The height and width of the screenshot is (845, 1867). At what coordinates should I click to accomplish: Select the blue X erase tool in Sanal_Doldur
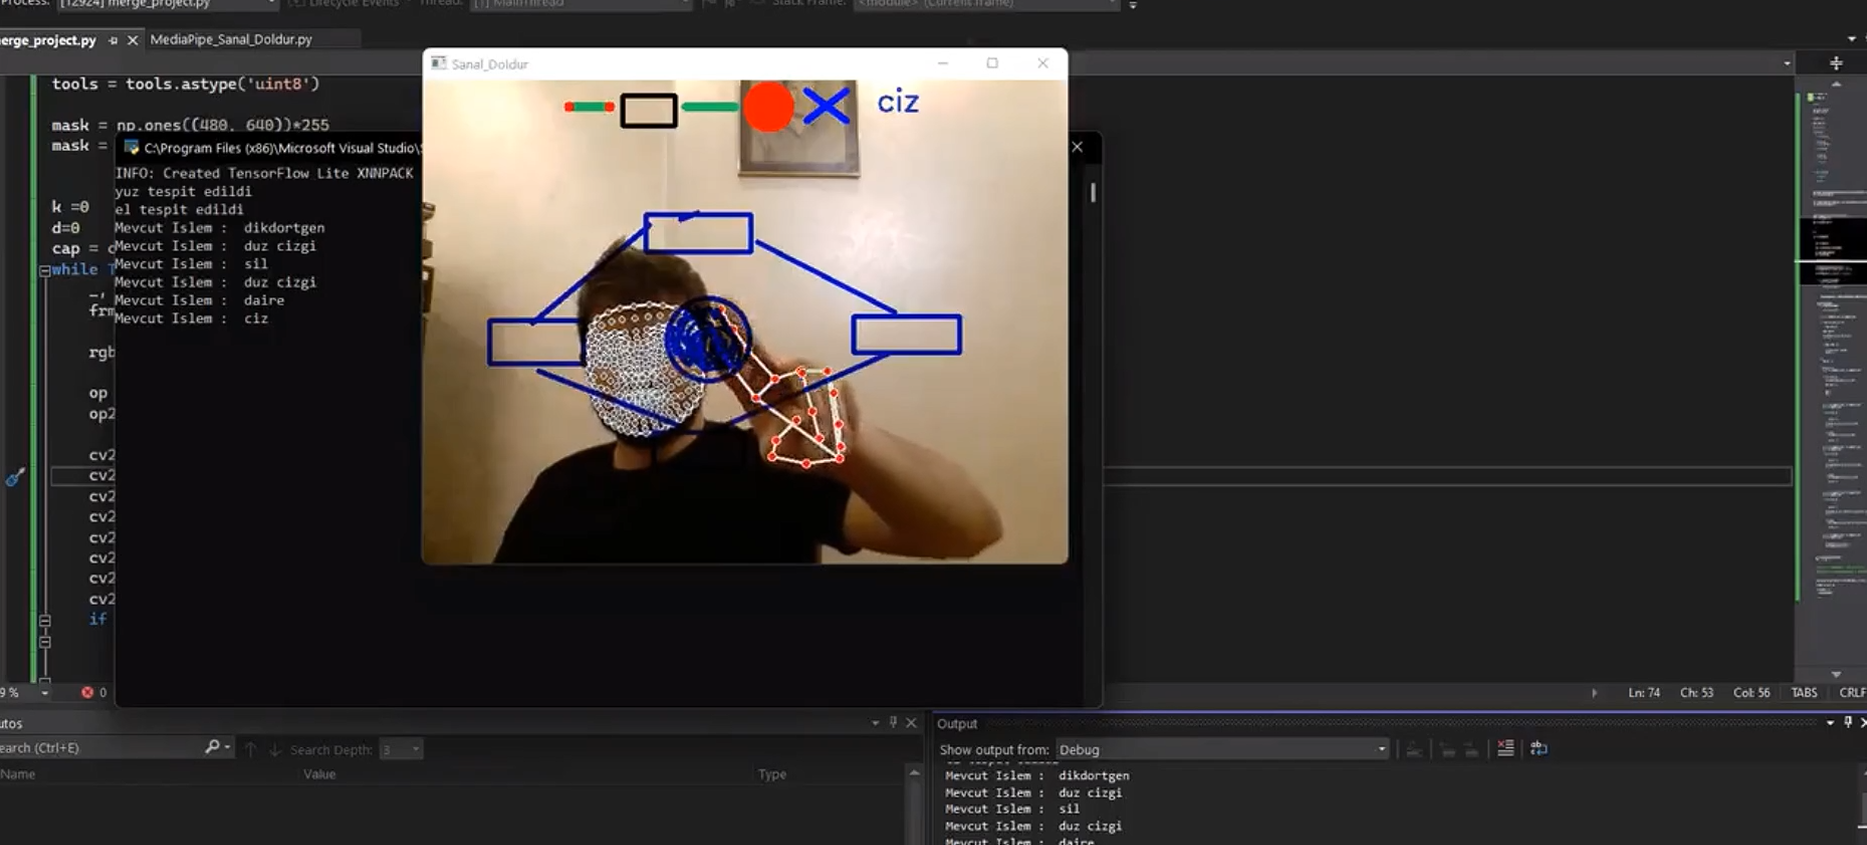click(x=826, y=106)
